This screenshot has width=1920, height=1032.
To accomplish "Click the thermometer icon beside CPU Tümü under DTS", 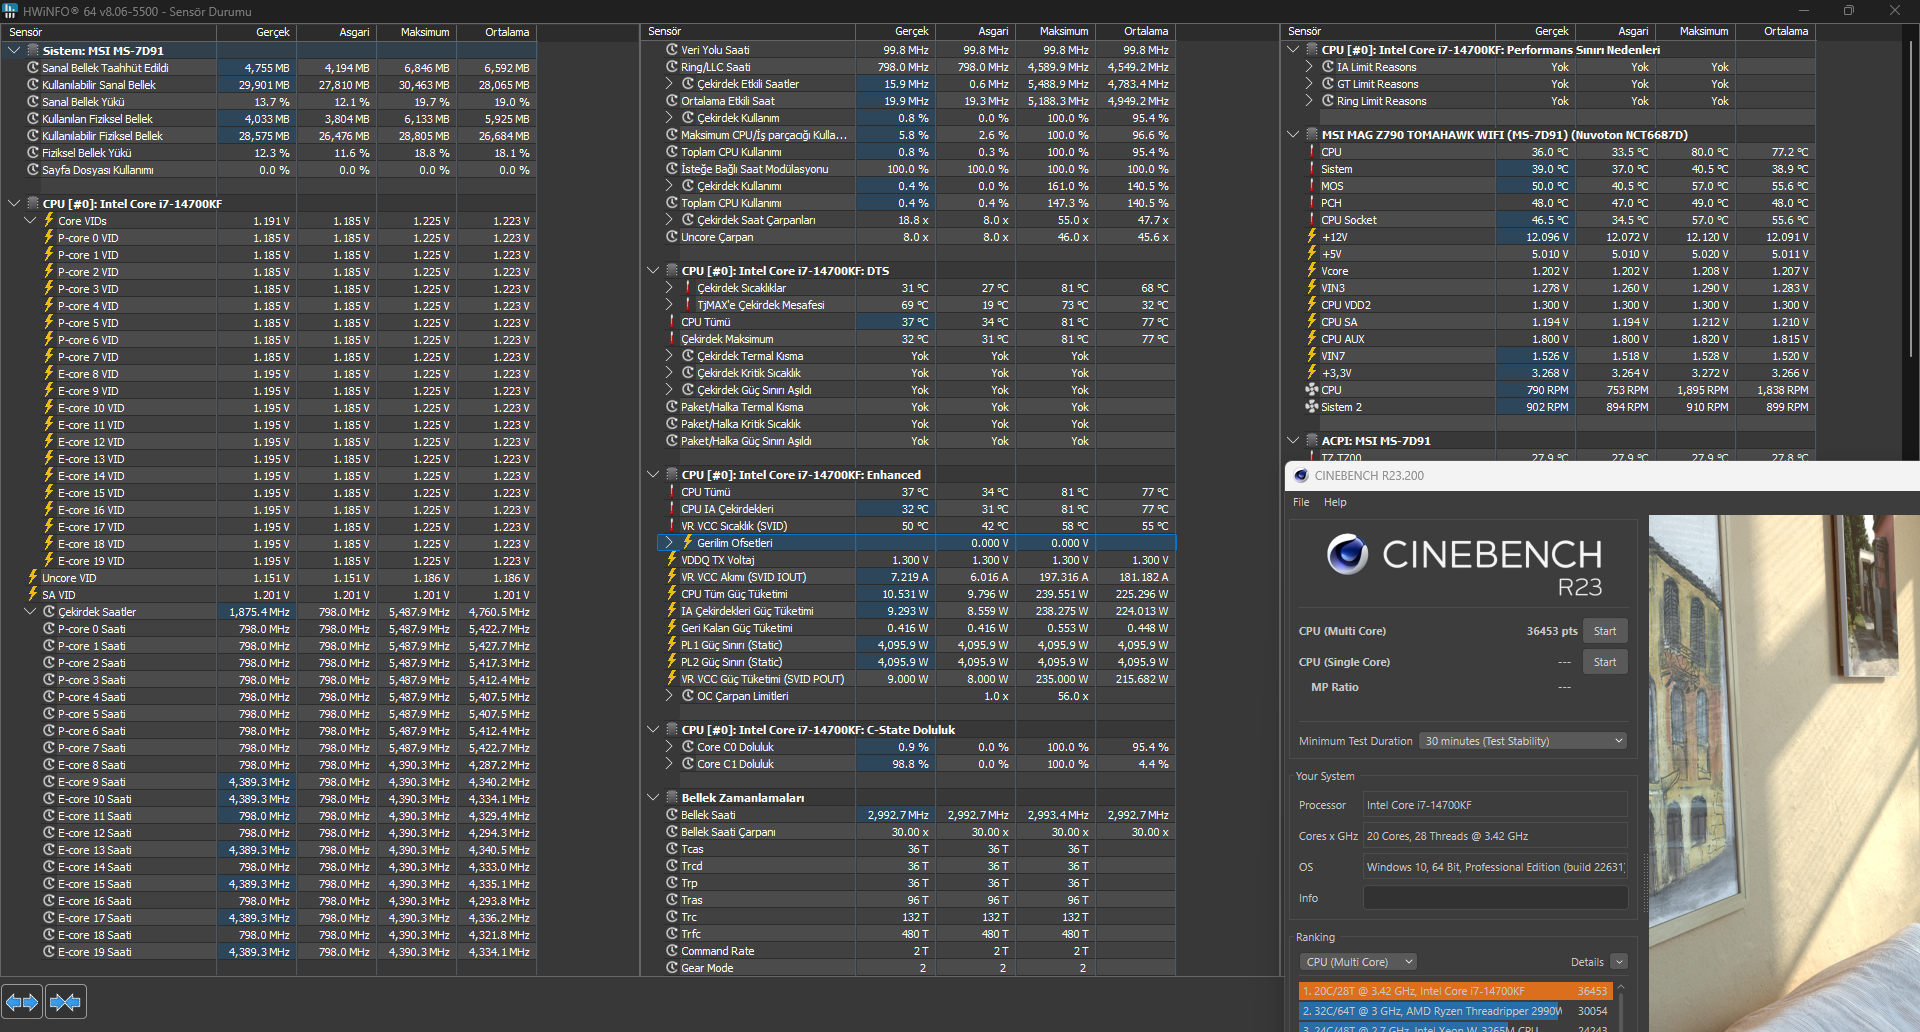I will coord(672,322).
